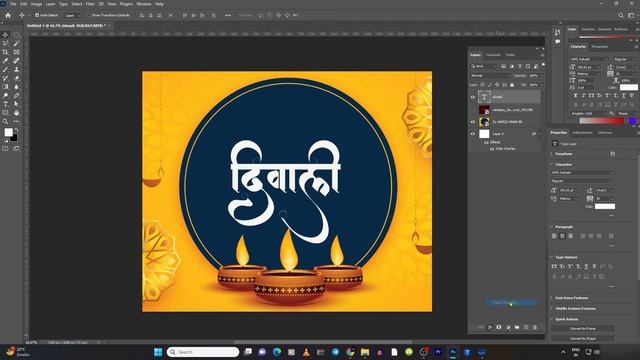Screen dimensions: 640x360
Task: Click the Home icon in options bar
Action: [8, 15]
